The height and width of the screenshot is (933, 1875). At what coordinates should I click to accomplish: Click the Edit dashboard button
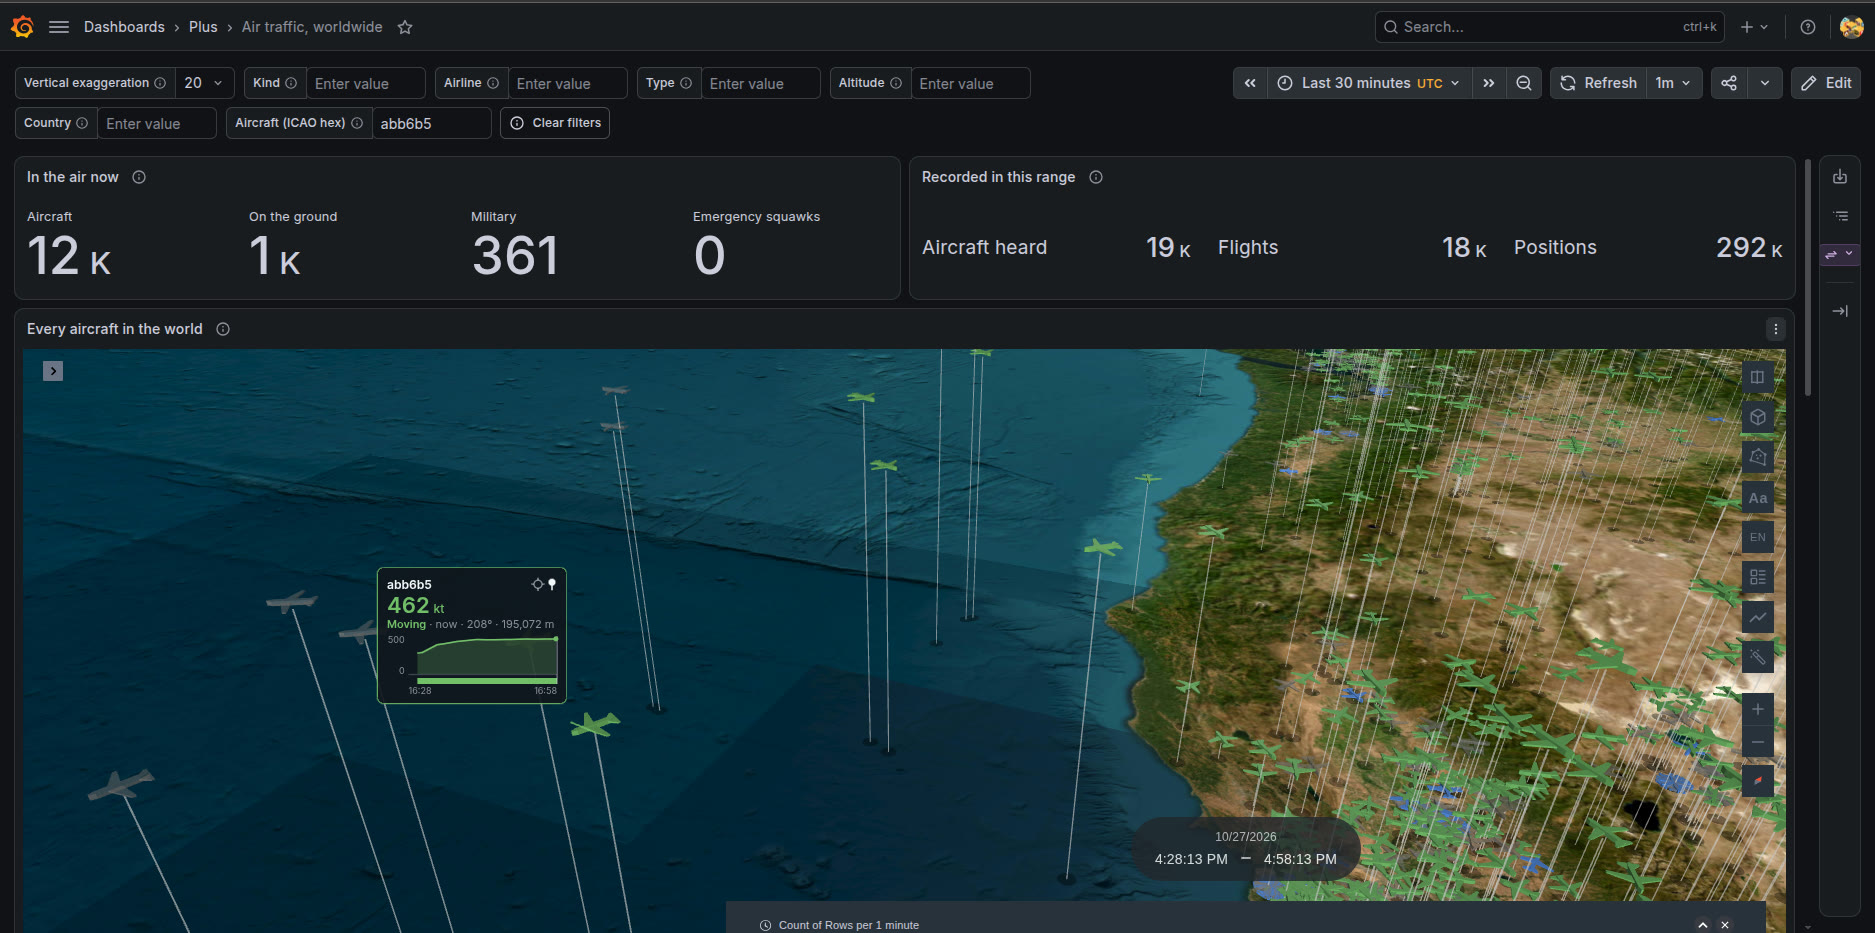pos(1826,83)
